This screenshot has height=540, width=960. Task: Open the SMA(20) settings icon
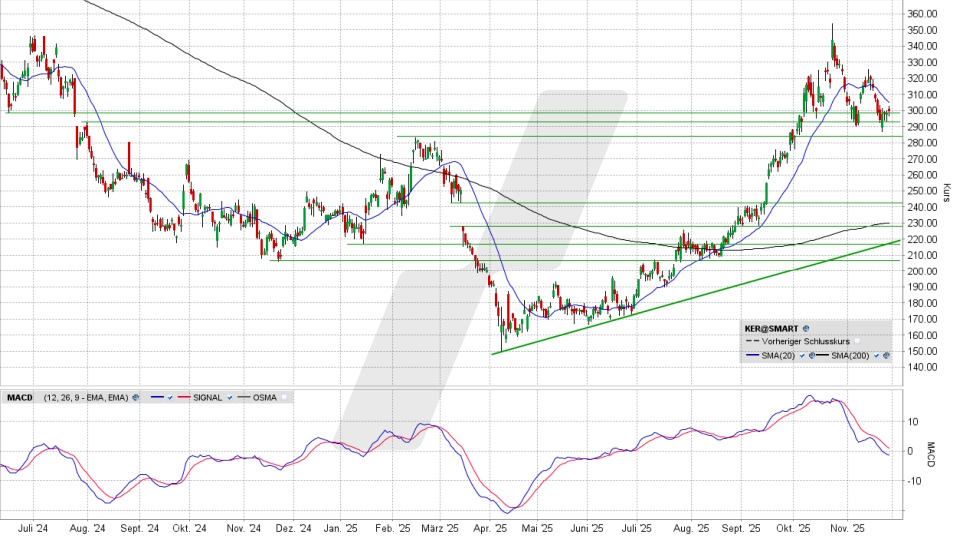tap(812, 355)
